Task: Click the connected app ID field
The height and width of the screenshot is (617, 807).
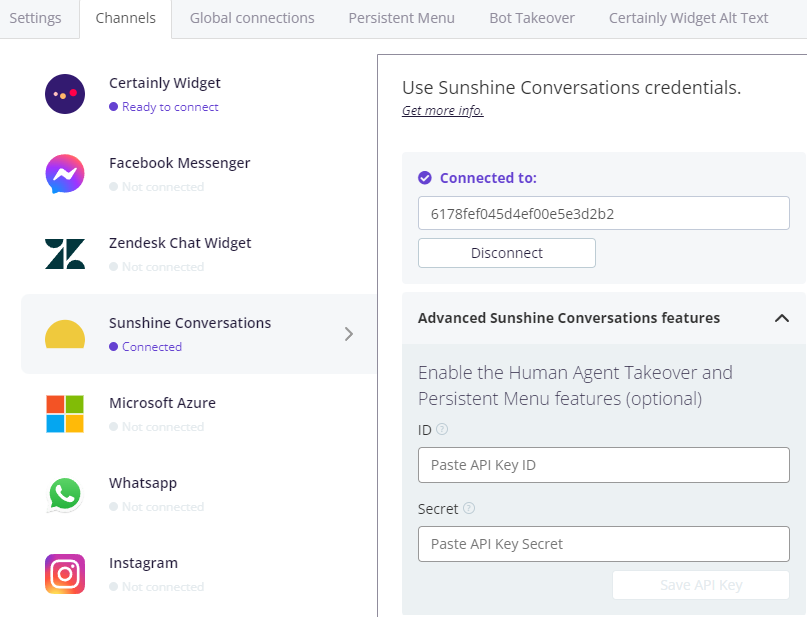Action: [x=604, y=213]
